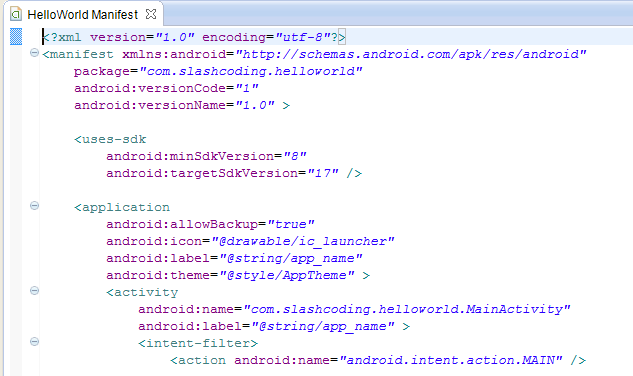Click the package value com.slashcoding.helloworld
This screenshot has height=376, width=633.
pos(251,71)
